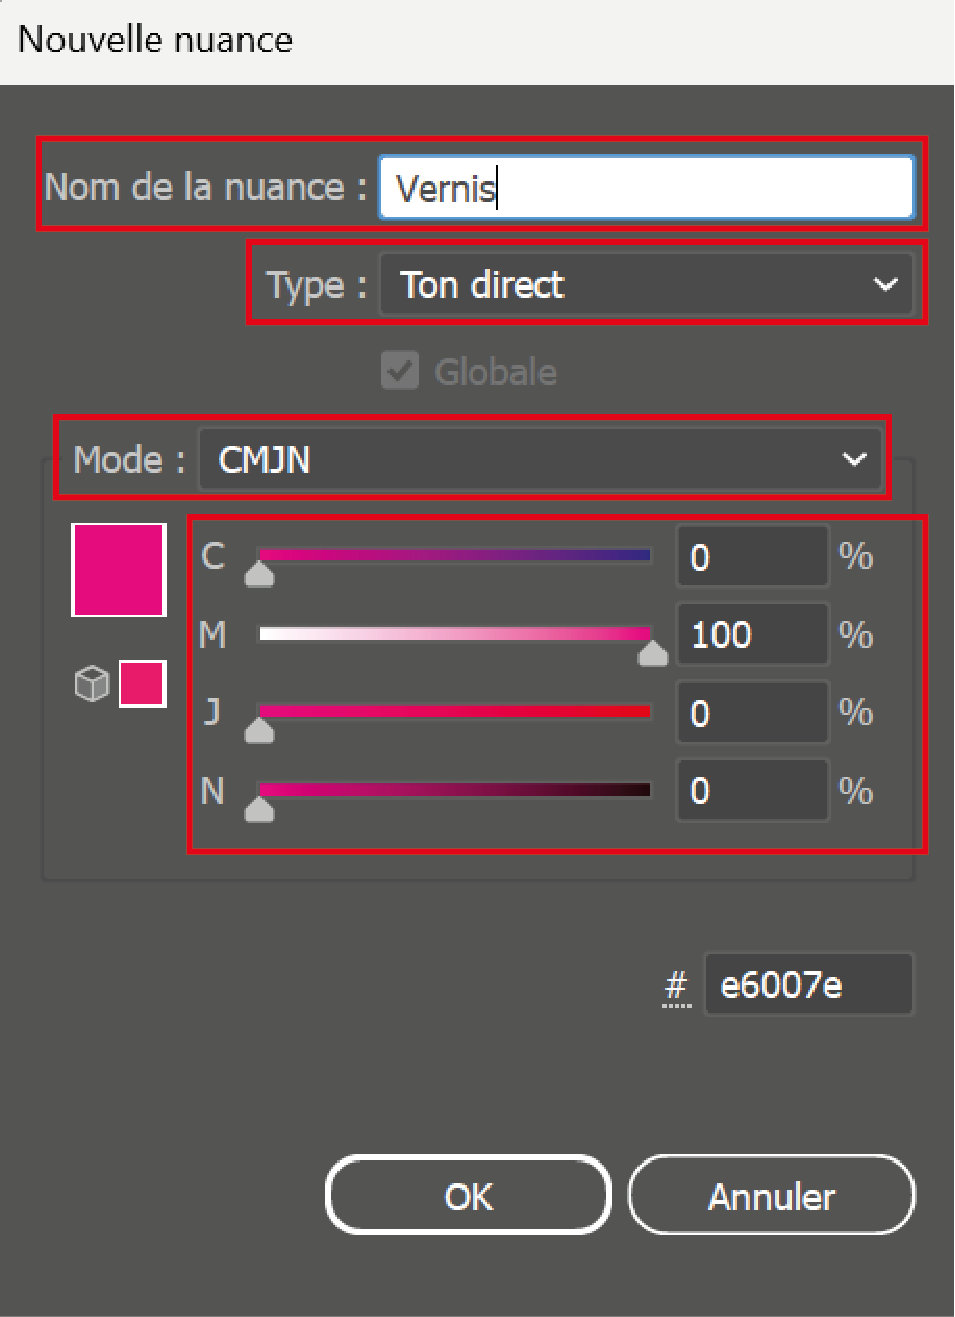The height and width of the screenshot is (1317, 955).
Task: Toggle the Globale checkbox
Action: click(x=400, y=371)
